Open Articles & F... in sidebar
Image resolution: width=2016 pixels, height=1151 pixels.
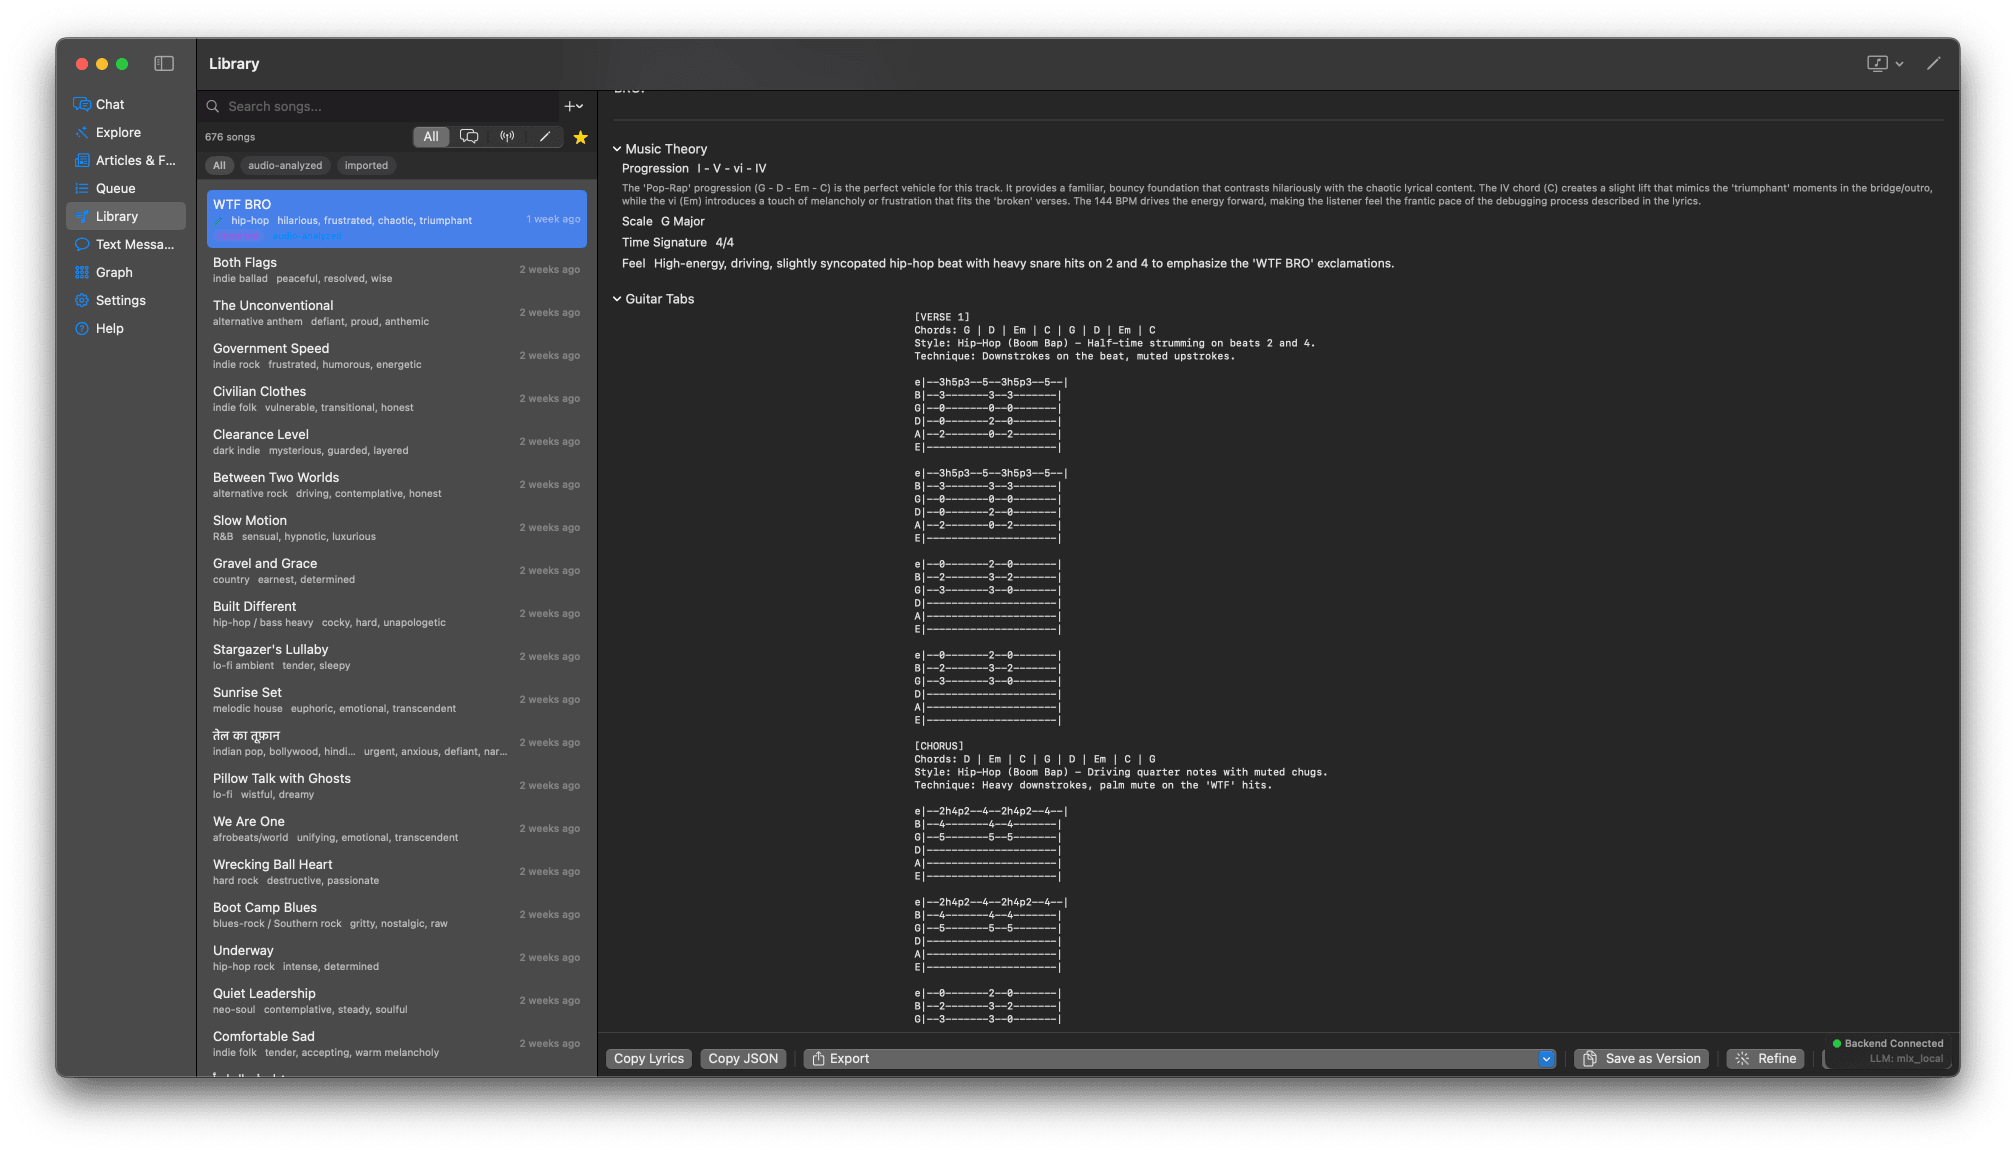(x=126, y=160)
